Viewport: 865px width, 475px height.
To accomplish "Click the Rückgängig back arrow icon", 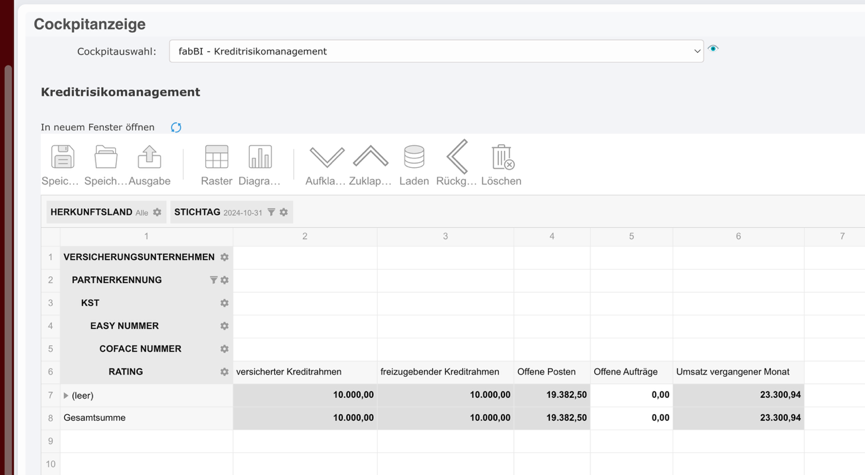I will pos(457,157).
